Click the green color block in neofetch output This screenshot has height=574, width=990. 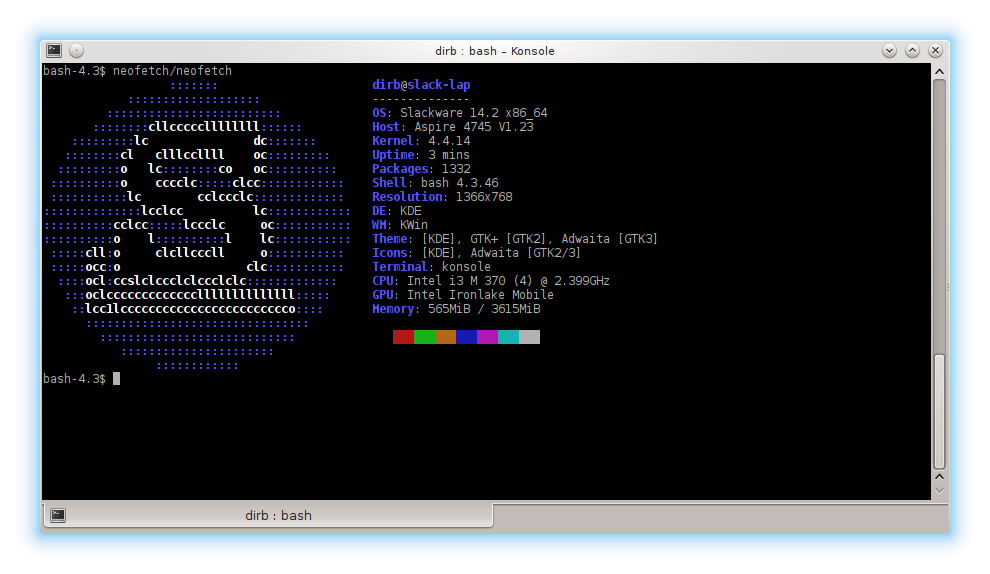424,337
